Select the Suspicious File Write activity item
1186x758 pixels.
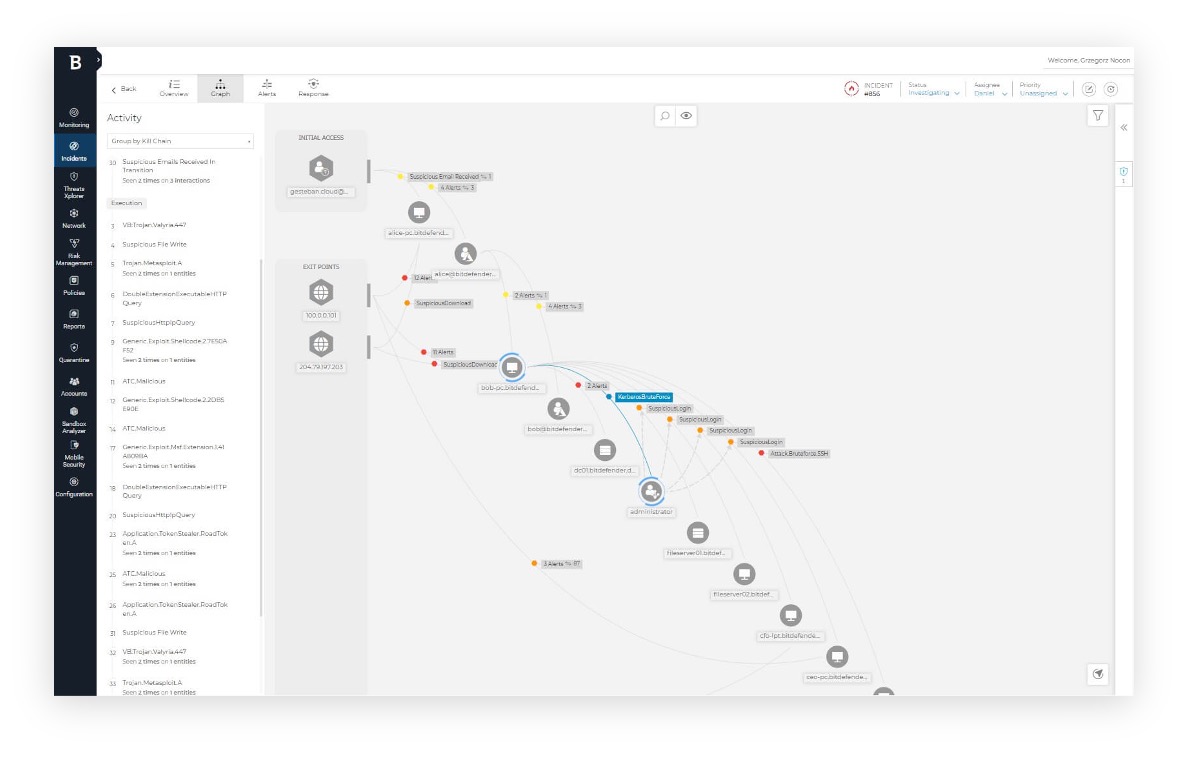click(154, 244)
